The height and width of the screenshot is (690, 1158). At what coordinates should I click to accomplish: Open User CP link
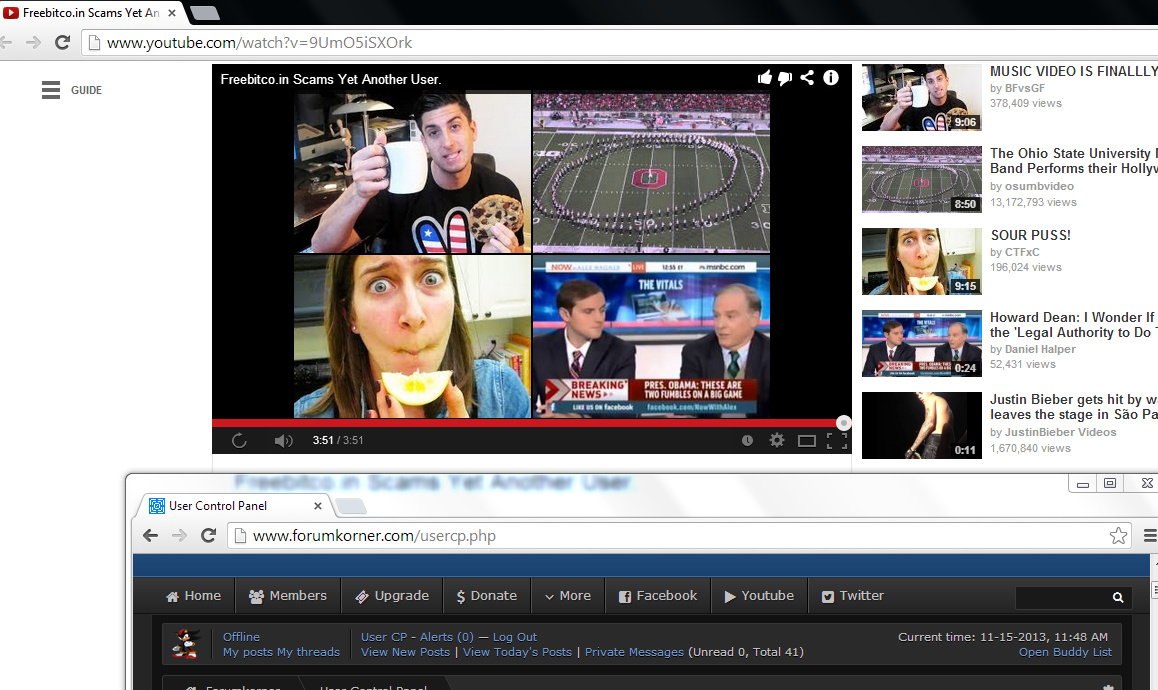384,637
